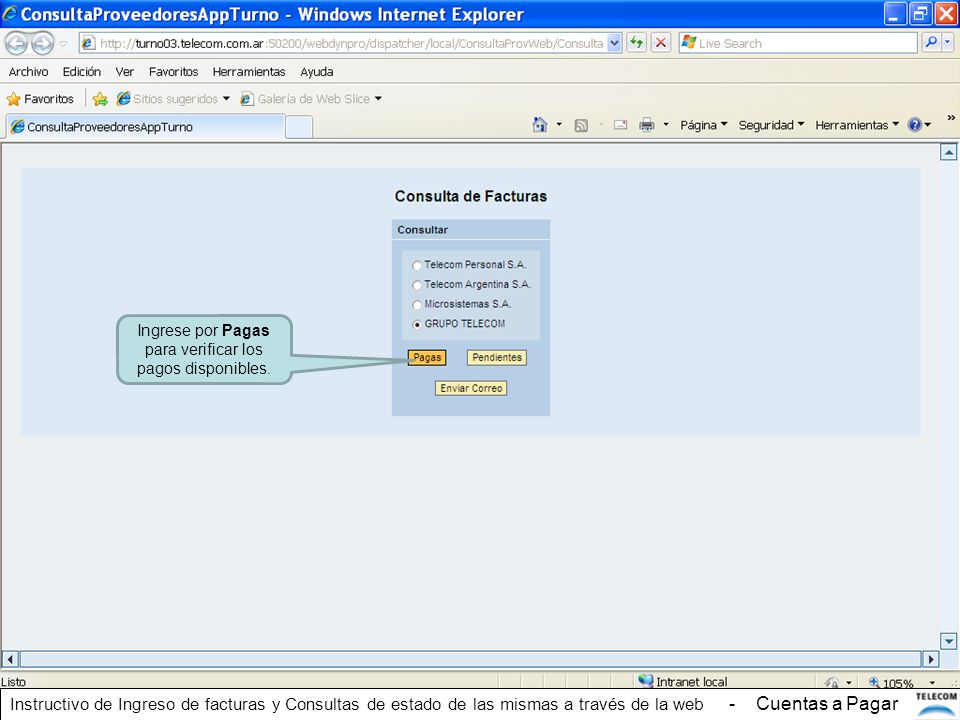
Task: Click the zoom magnifier in status bar
Action: tap(874, 682)
